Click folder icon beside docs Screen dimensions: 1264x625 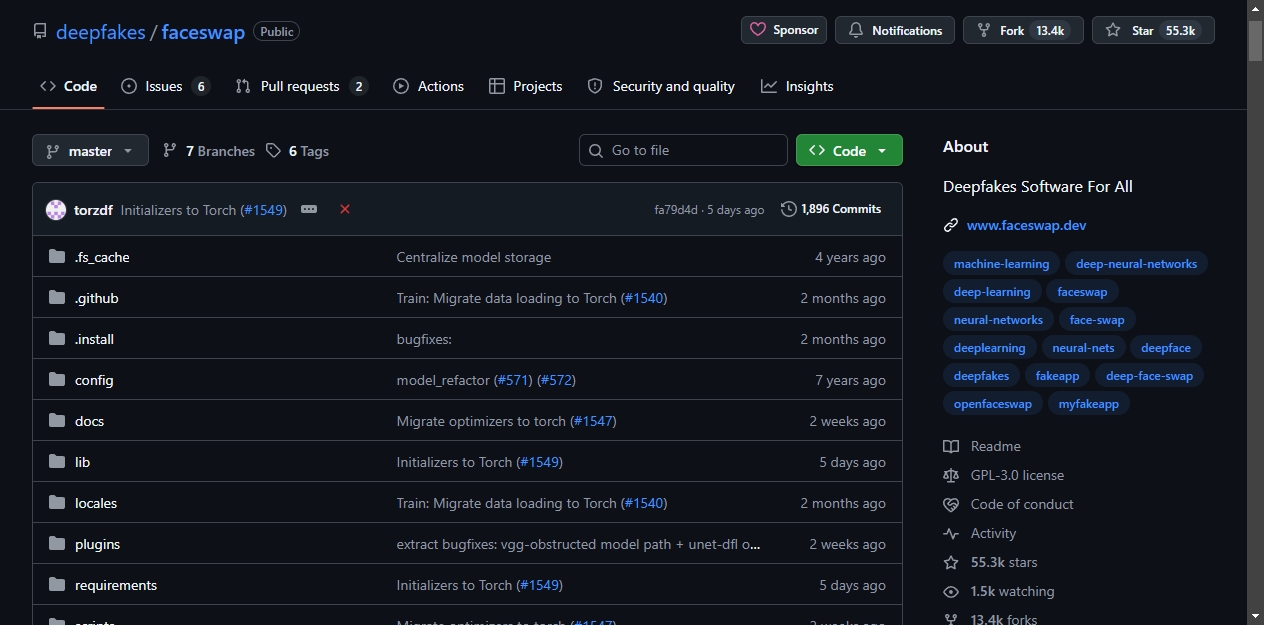[x=57, y=421]
